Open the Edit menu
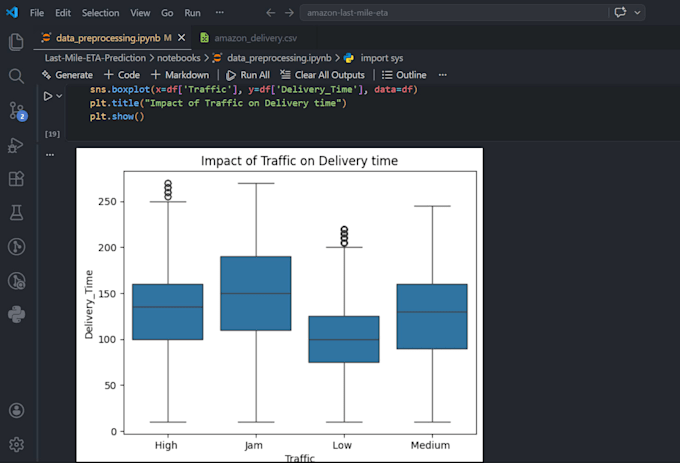The height and width of the screenshot is (463, 680). point(63,13)
